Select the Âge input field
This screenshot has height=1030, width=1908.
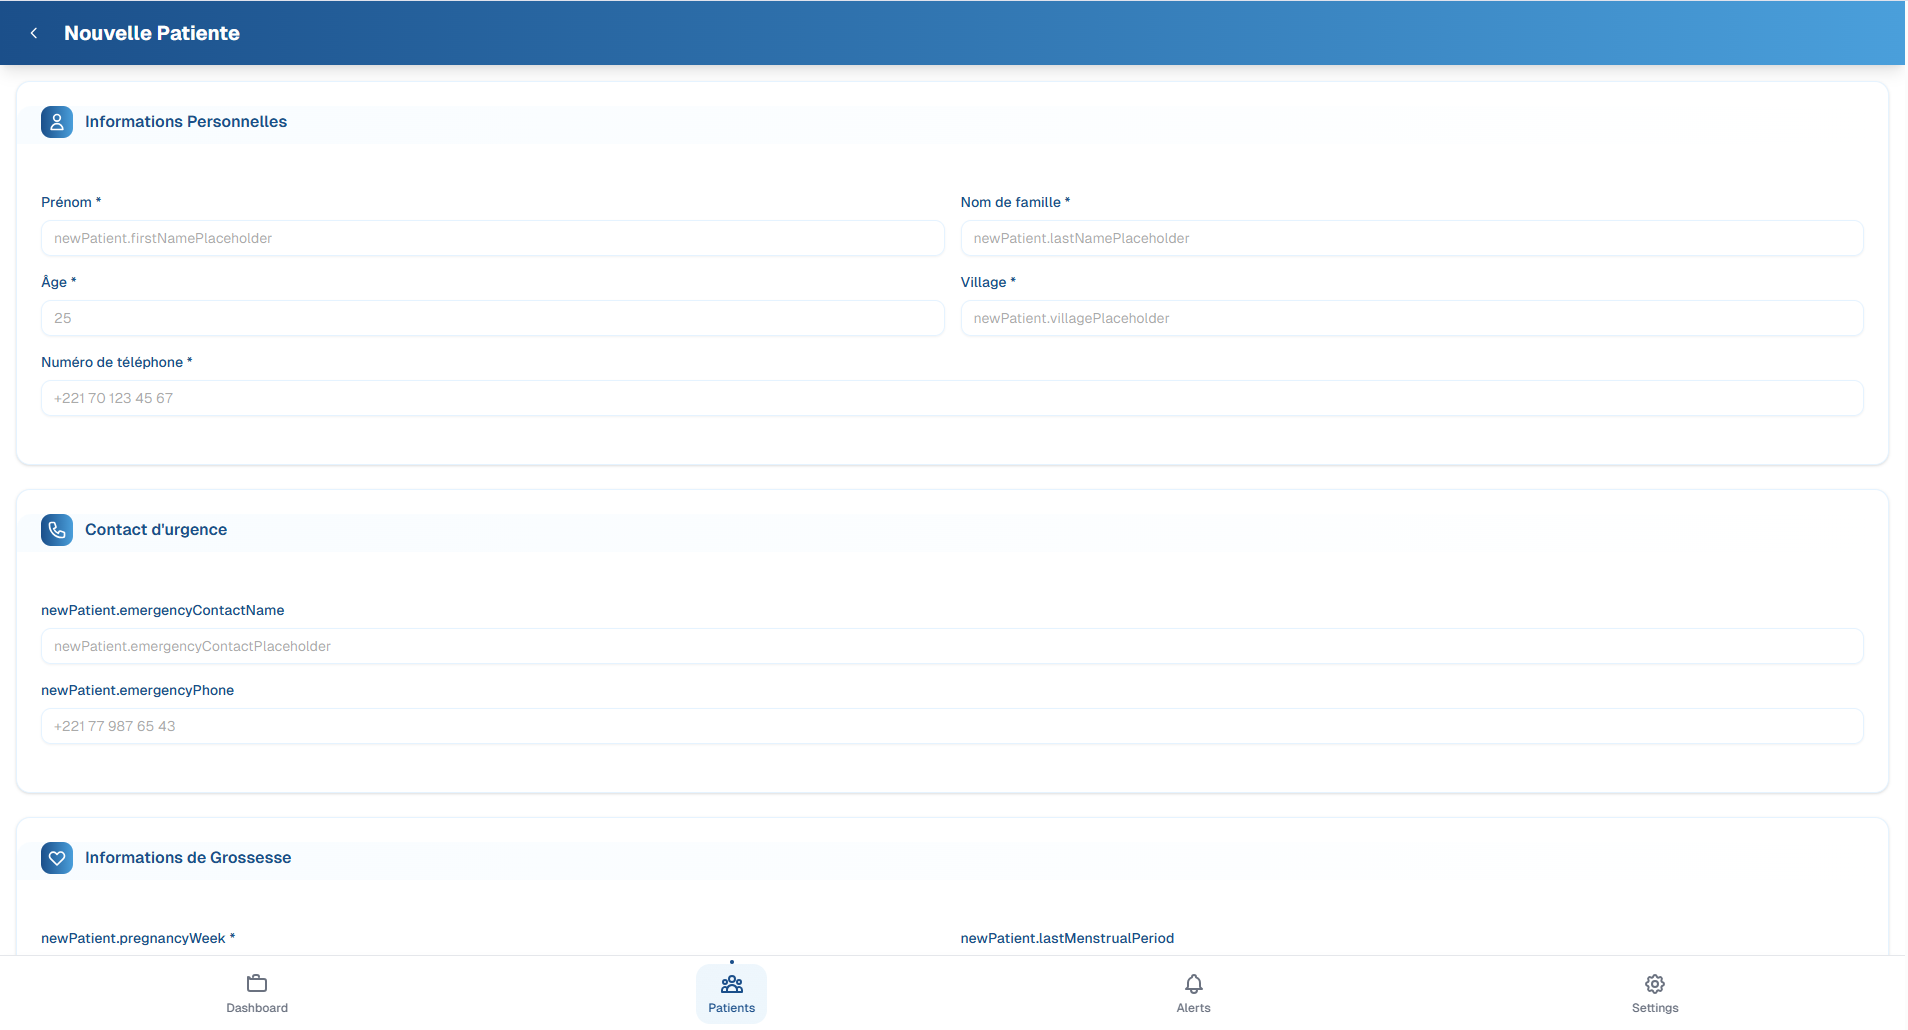492,318
